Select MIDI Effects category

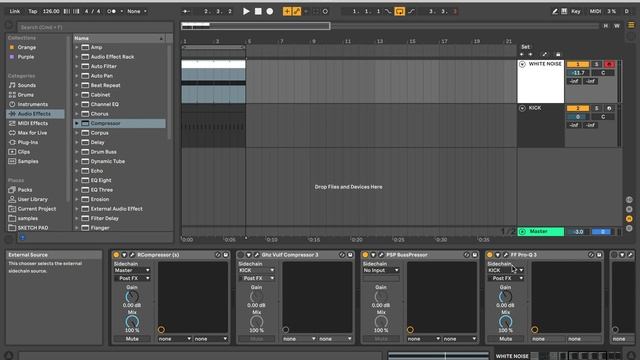pos(33,123)
